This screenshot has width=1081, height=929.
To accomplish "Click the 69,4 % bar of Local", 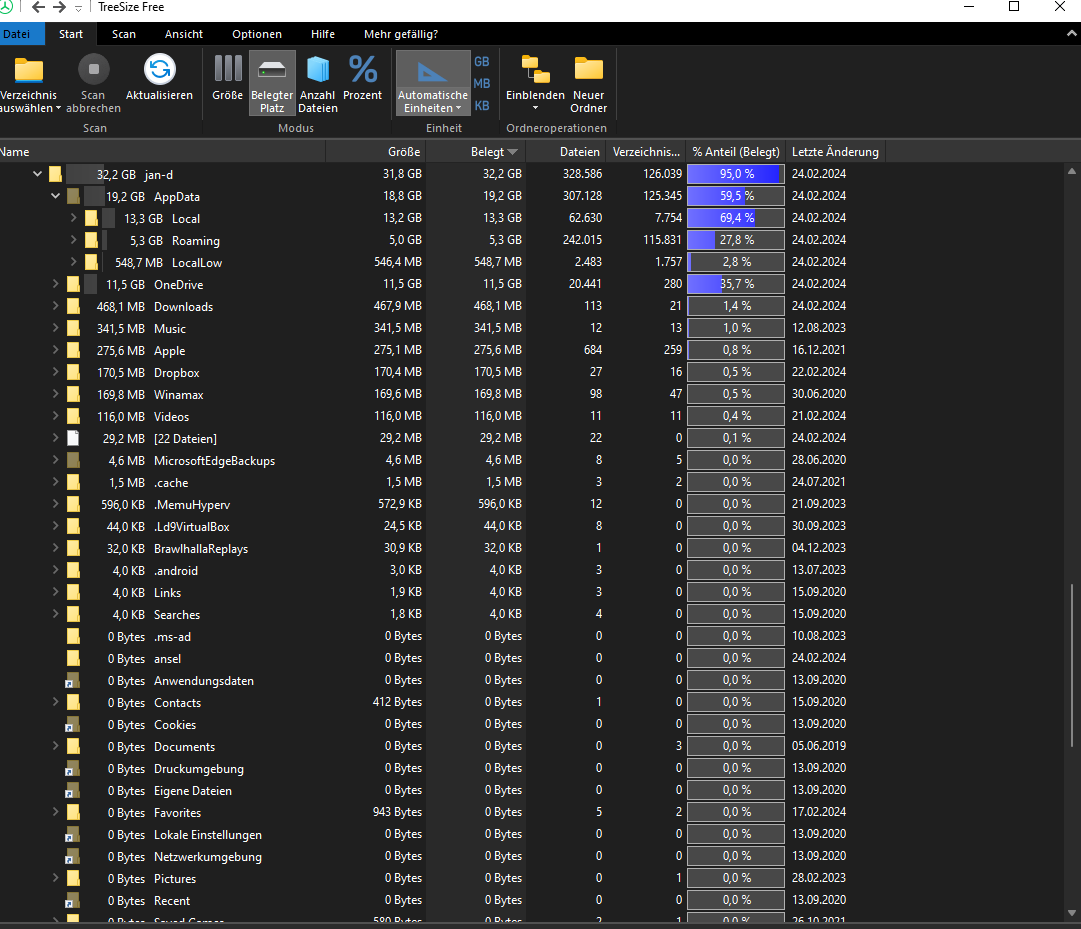I will point(736,218).
